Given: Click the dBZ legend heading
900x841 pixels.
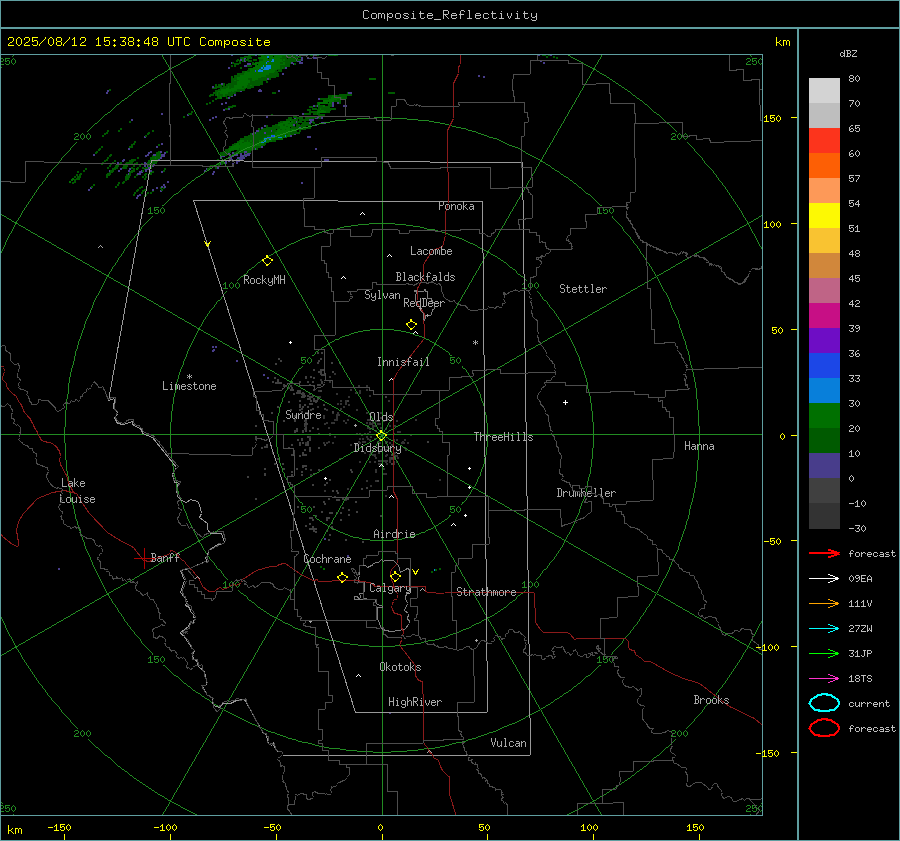Looking at the screenshot, I should (x=848, y=53).
